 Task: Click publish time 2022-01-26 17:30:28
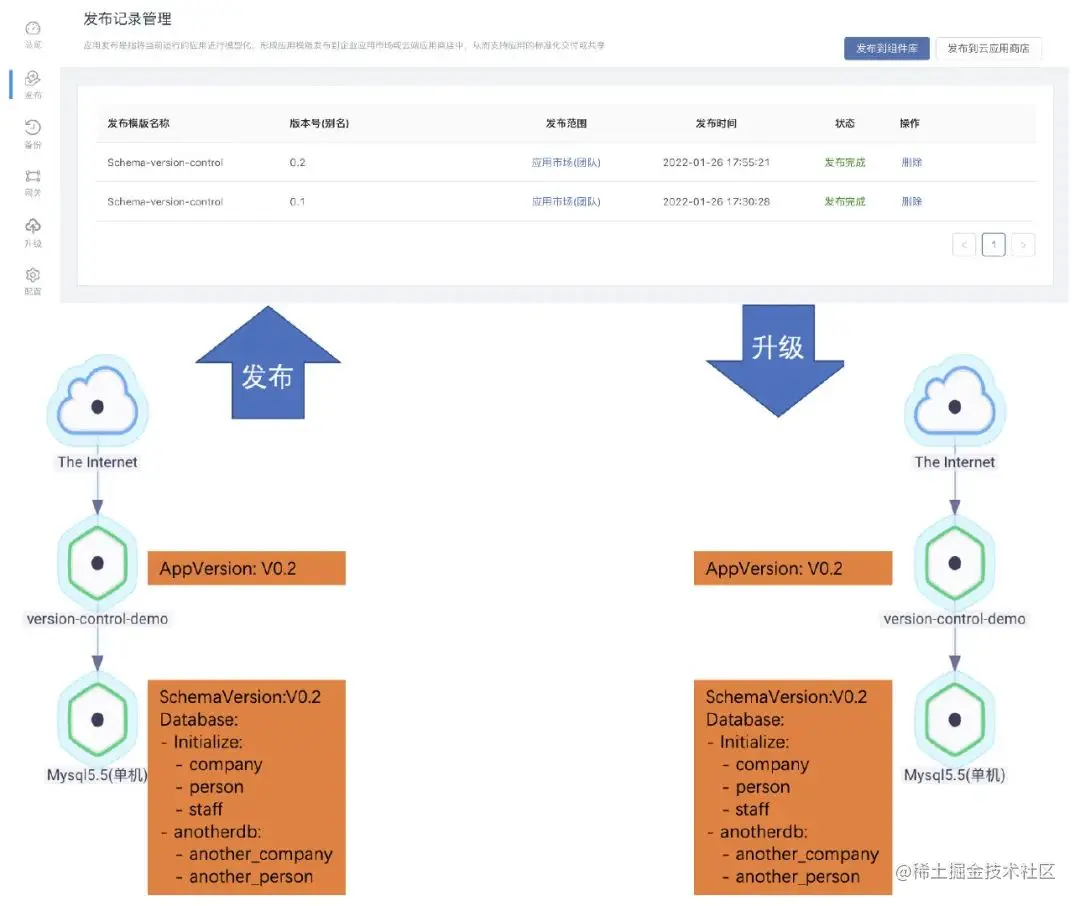tap(716, 202)
